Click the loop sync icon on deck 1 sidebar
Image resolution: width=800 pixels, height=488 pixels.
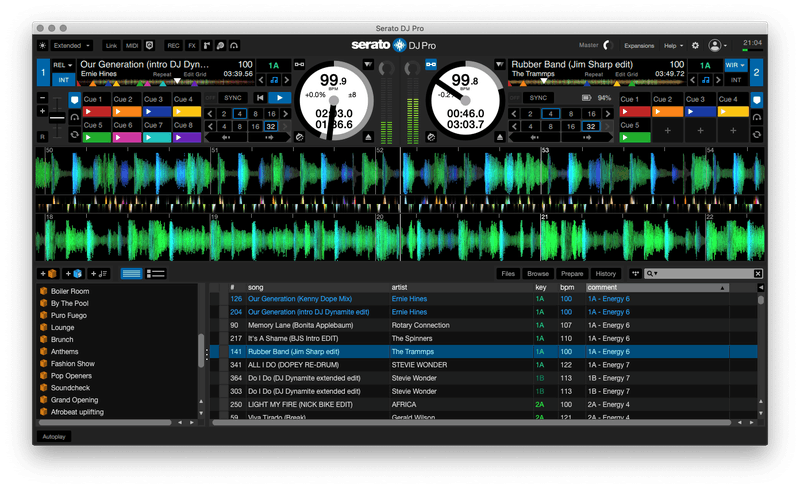tap(74, 135)
